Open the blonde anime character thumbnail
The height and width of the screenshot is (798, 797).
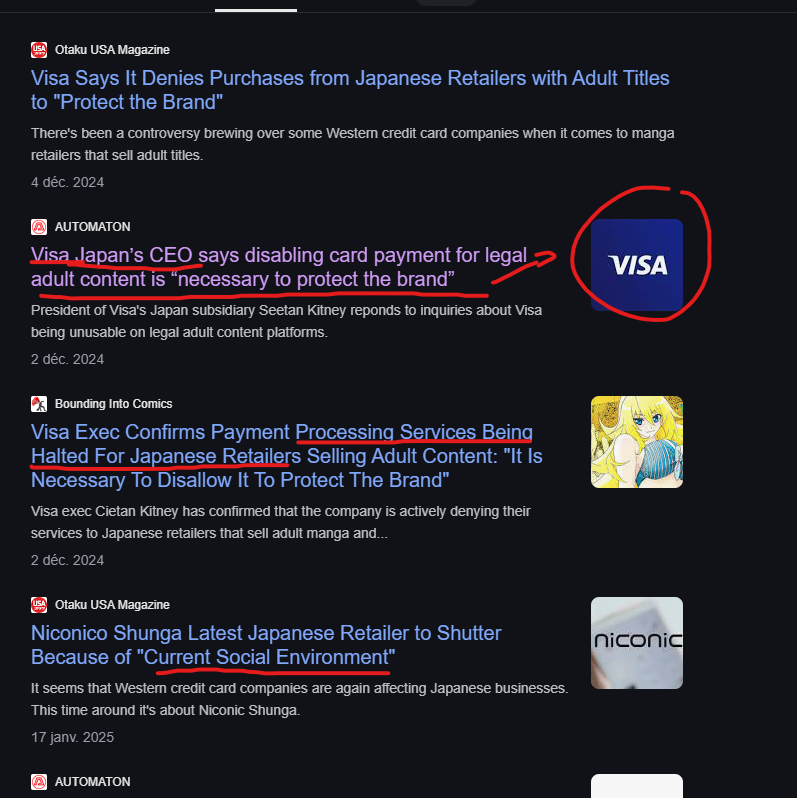point(637,442)
